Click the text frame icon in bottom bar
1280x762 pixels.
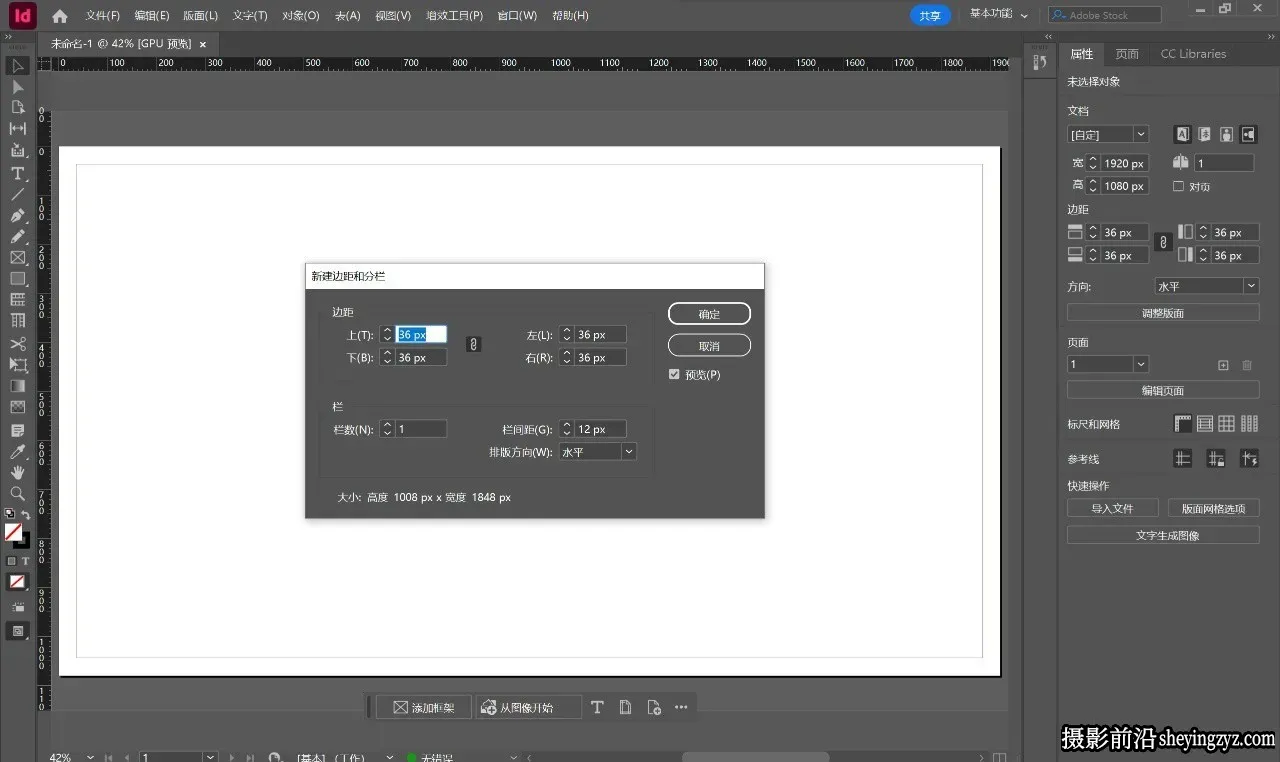tap(597, 707)
